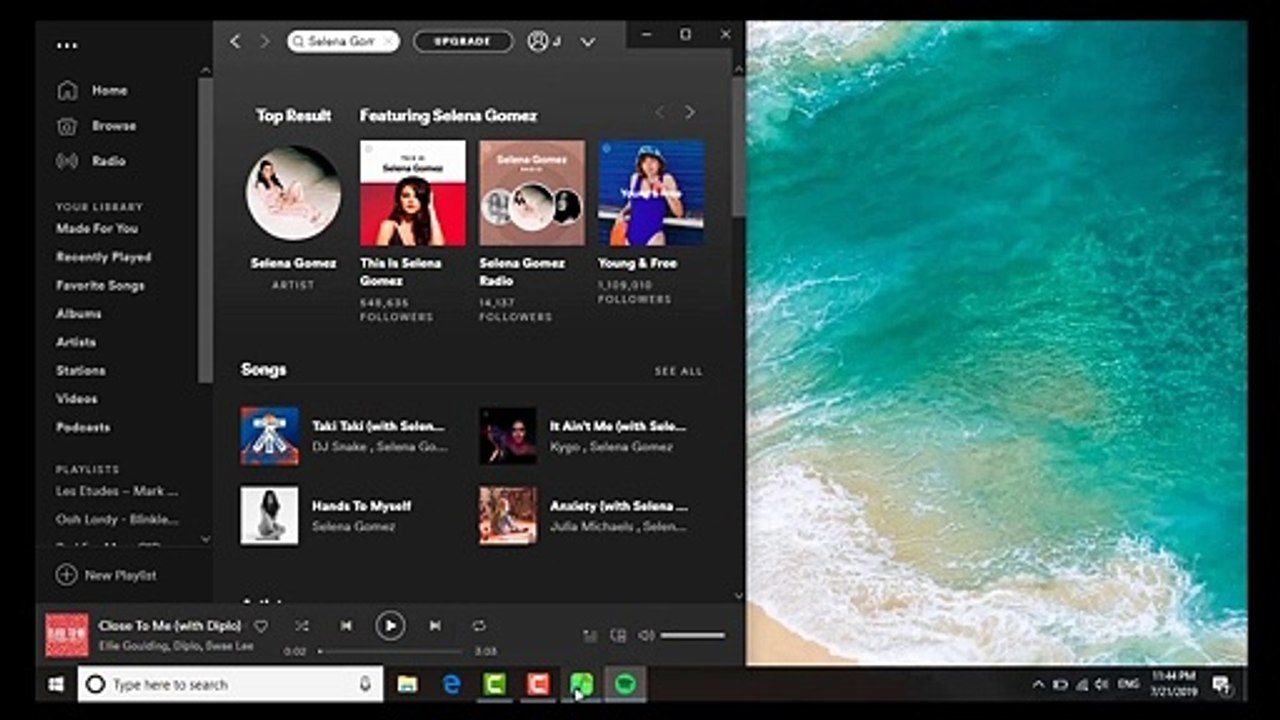
Task: Open Selena Gomez Radio cover
Action: point(532,193)
